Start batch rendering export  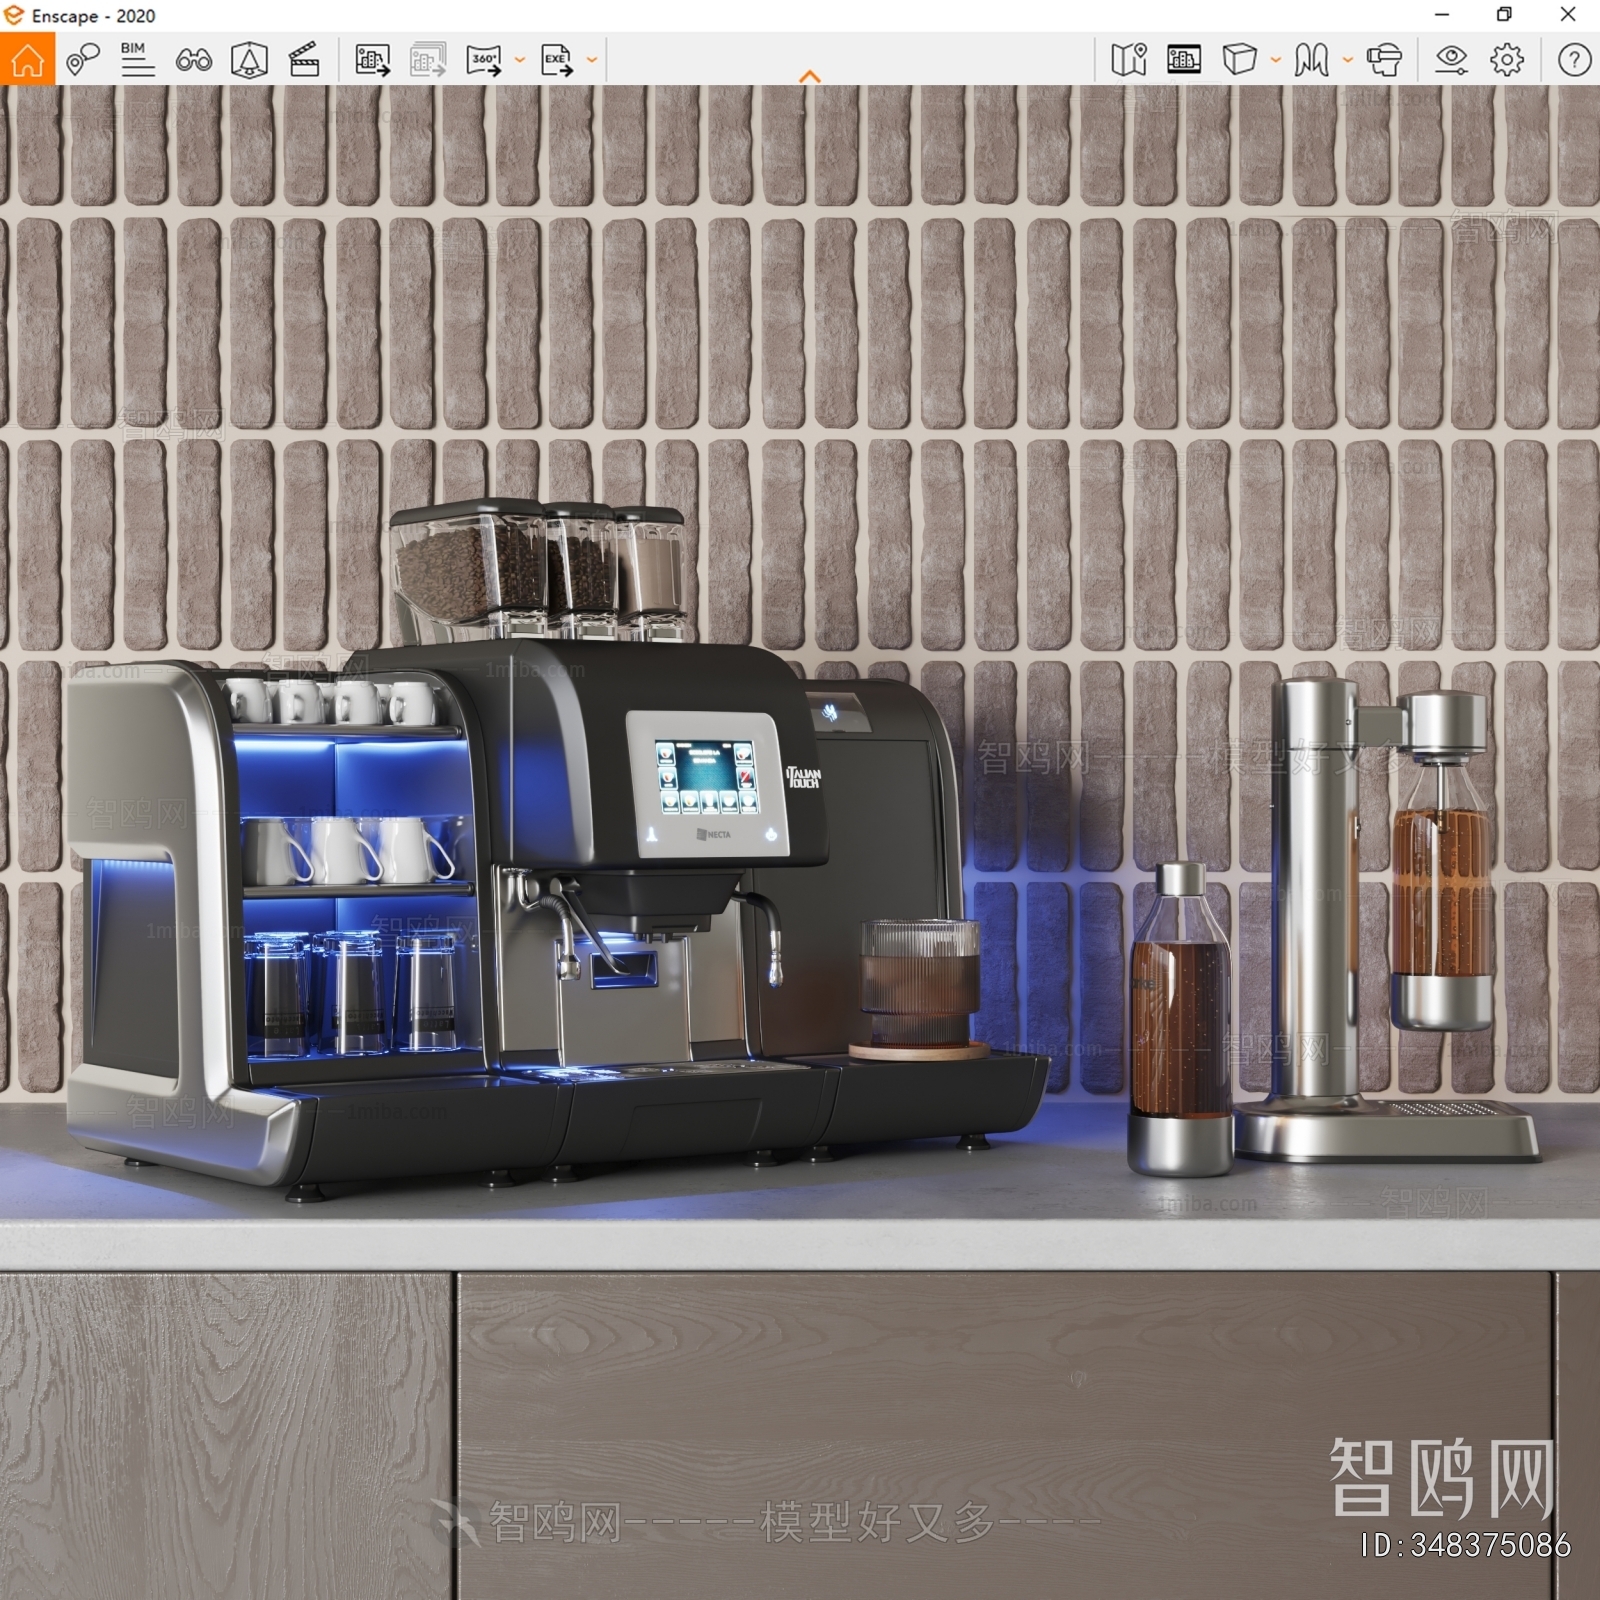tap(428, 60)
